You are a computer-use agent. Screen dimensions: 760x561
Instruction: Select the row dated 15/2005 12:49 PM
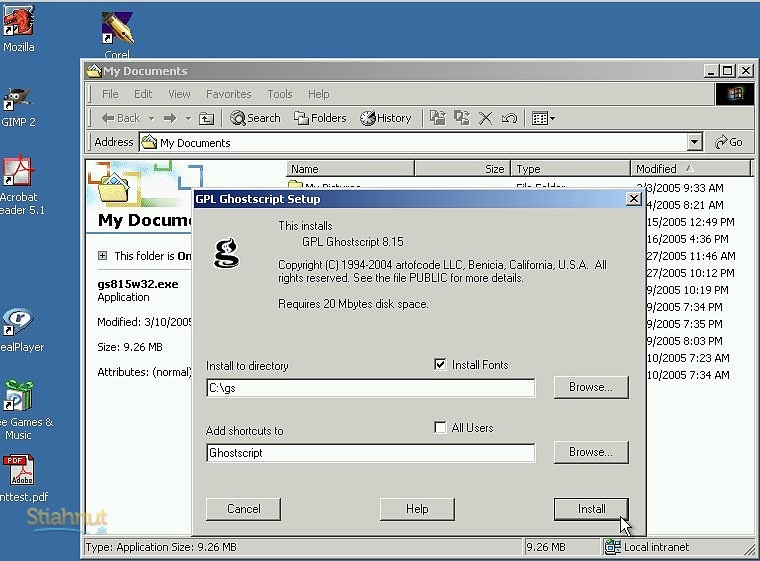(691, 222)
